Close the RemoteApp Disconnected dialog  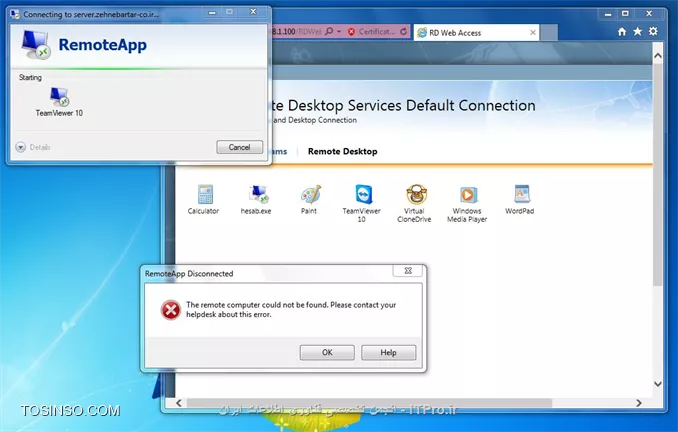point(408,271)
